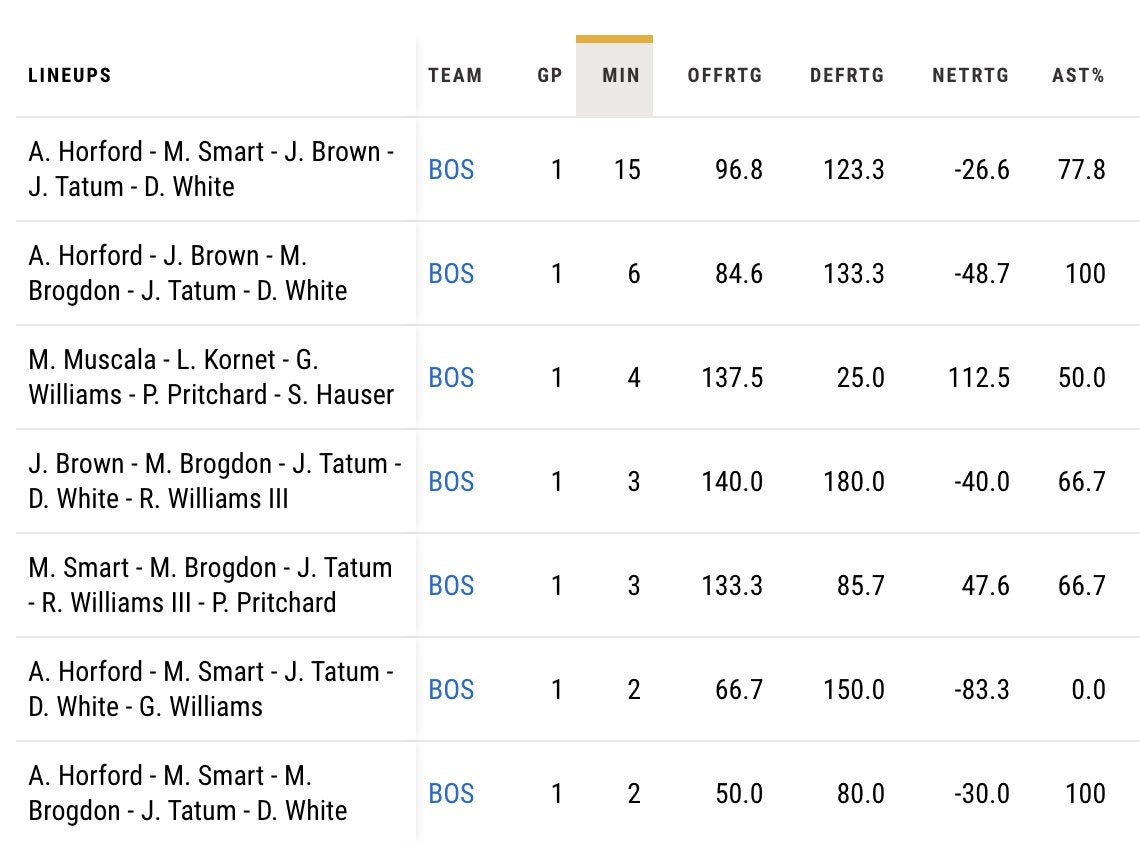Sort lineups by AST% column
The height and width of the screenshot is (844, 1140).
point(1078,75)
